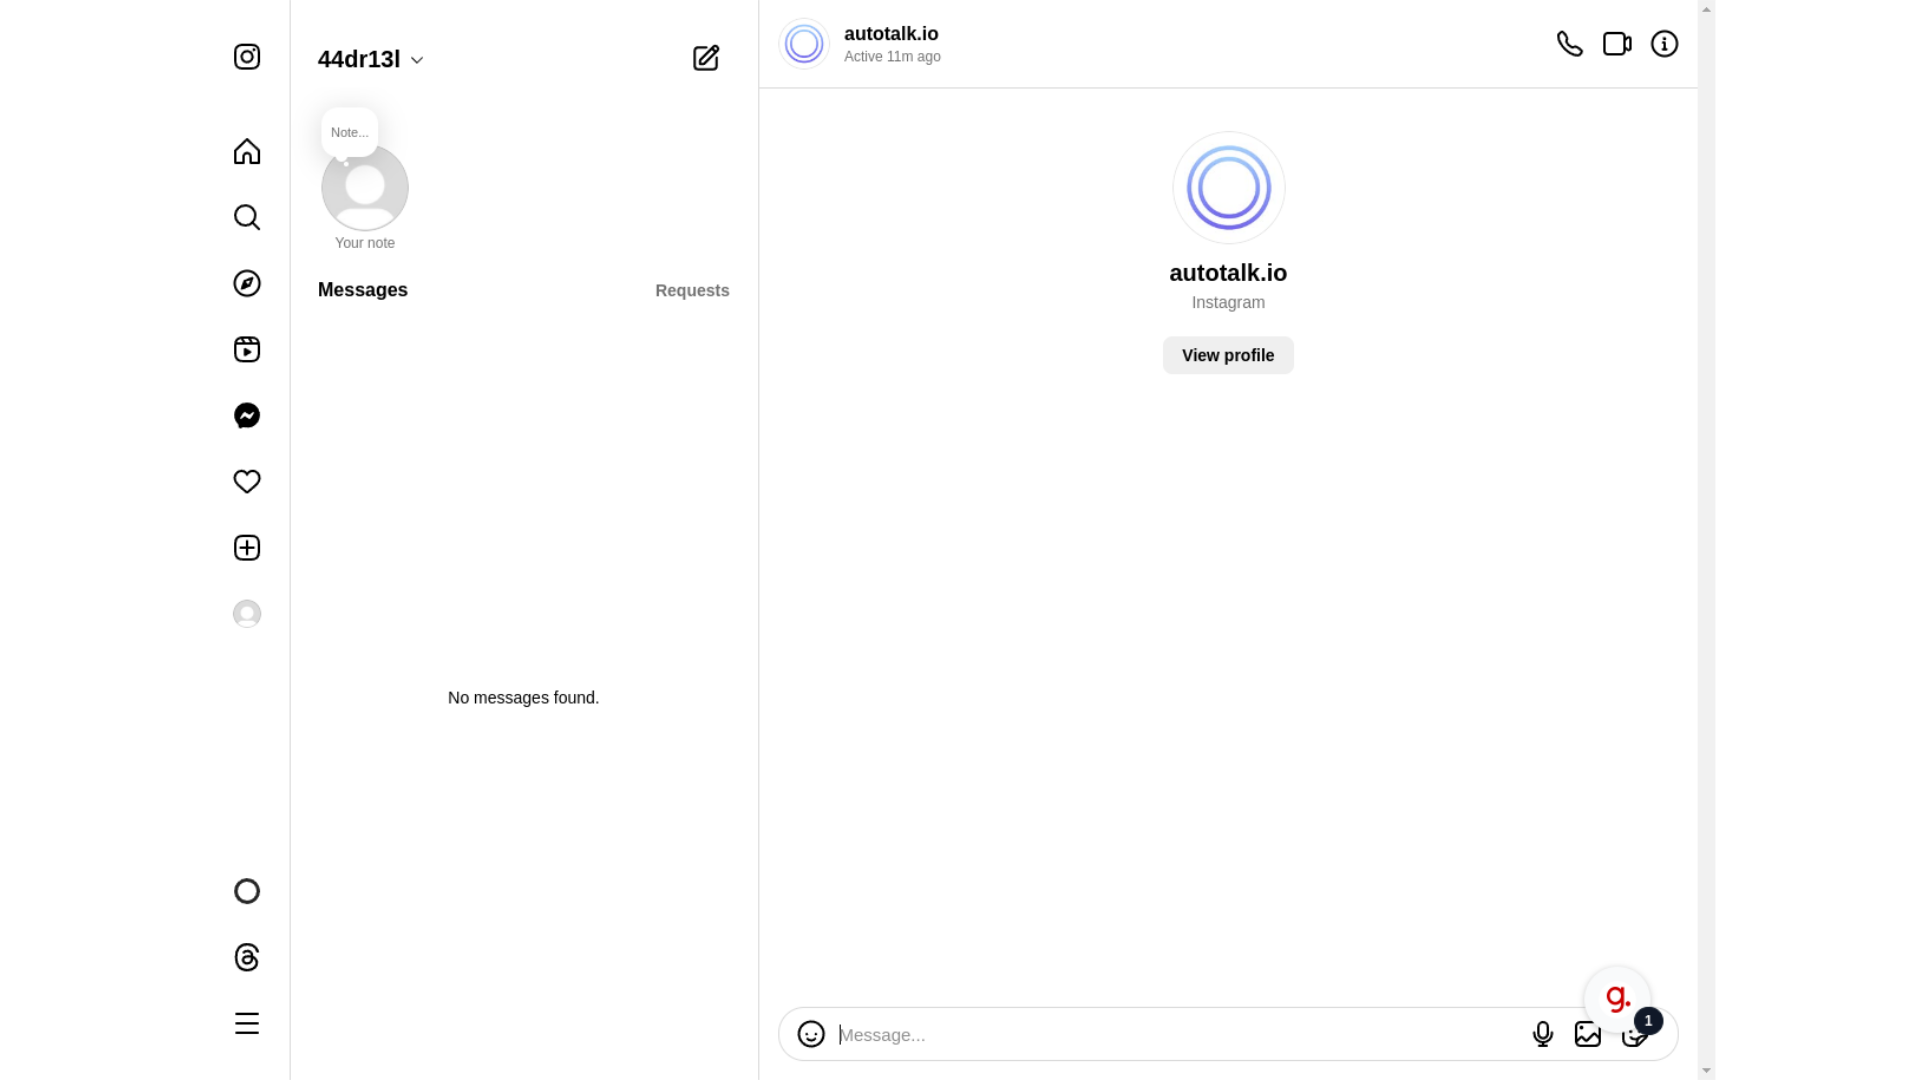Expand the 44dr13l account switcher

tap(371, 59)
